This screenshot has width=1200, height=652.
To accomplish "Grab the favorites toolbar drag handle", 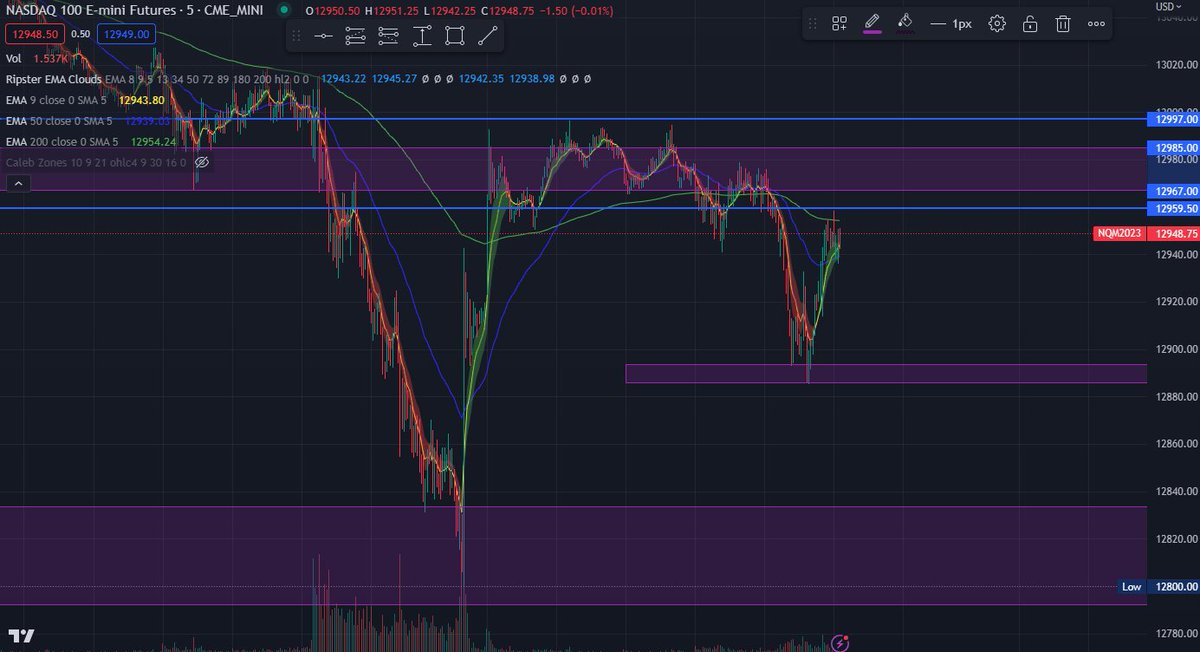I will click(297, 36).
